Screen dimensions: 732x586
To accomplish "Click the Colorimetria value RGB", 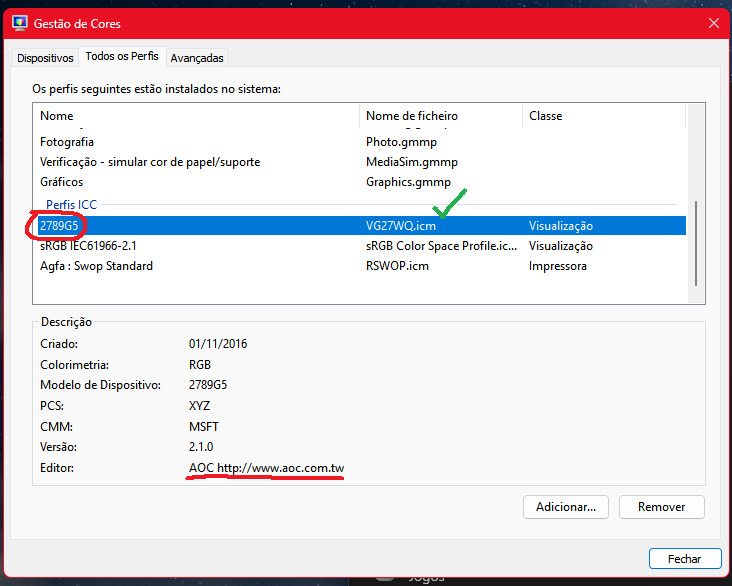I will (x=200, y=365).
